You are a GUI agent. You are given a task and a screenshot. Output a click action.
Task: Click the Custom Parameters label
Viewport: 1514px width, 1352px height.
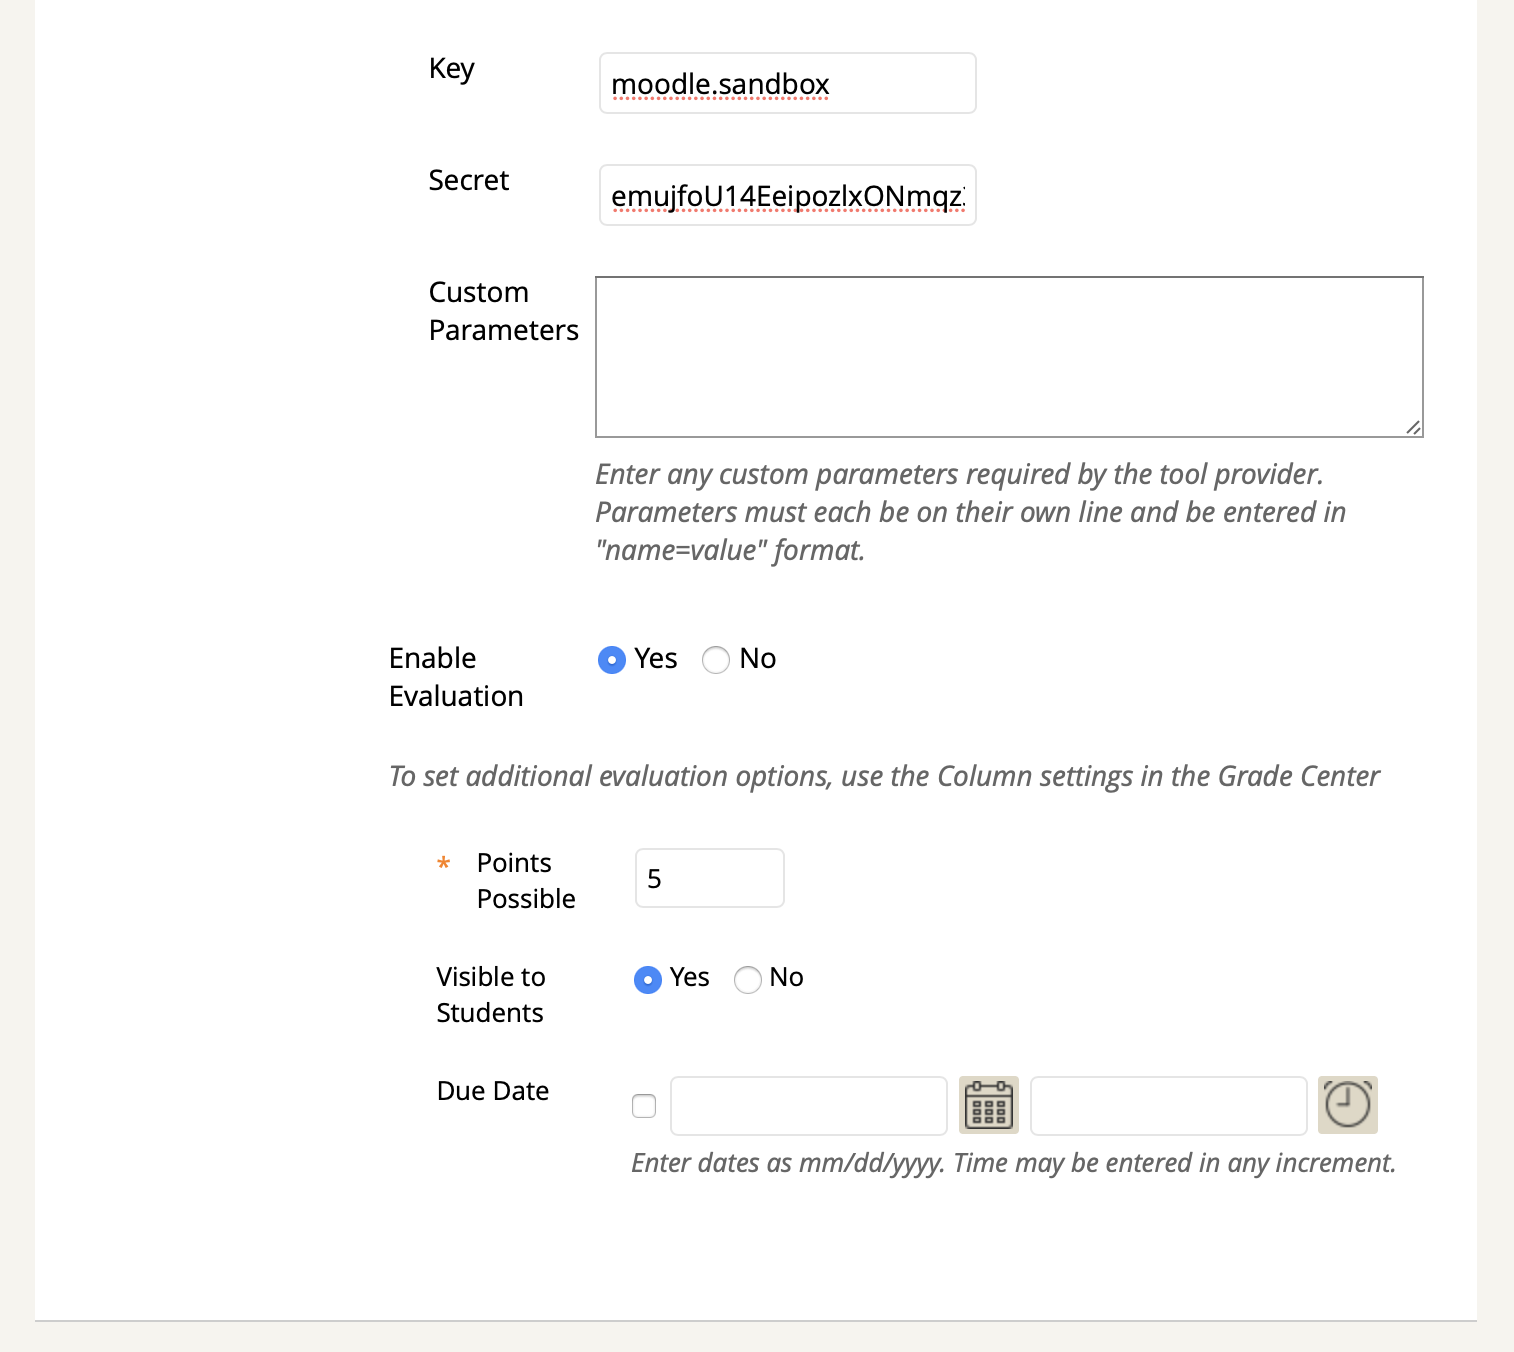tap(504, 311)
